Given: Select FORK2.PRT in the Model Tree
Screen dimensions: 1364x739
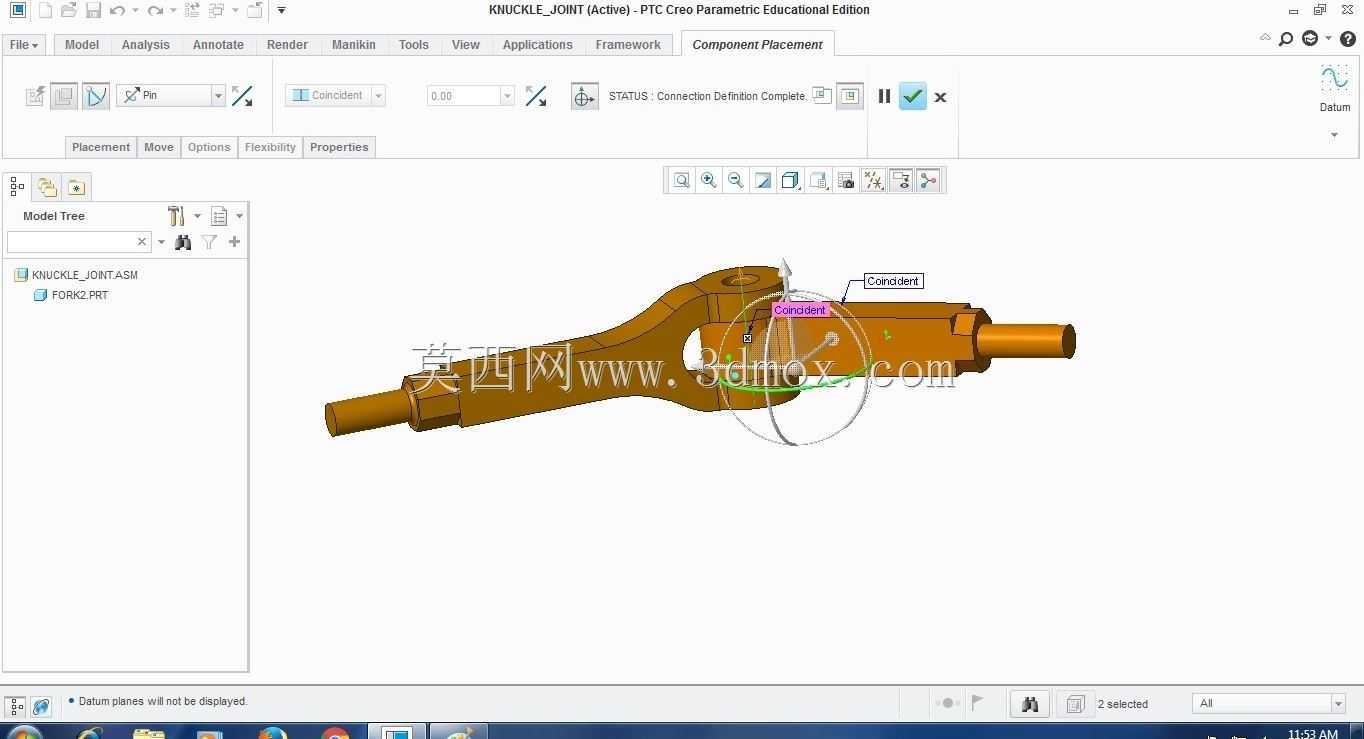Looking at the screenshot, I should pyautogui.click(x=80, y=295).
